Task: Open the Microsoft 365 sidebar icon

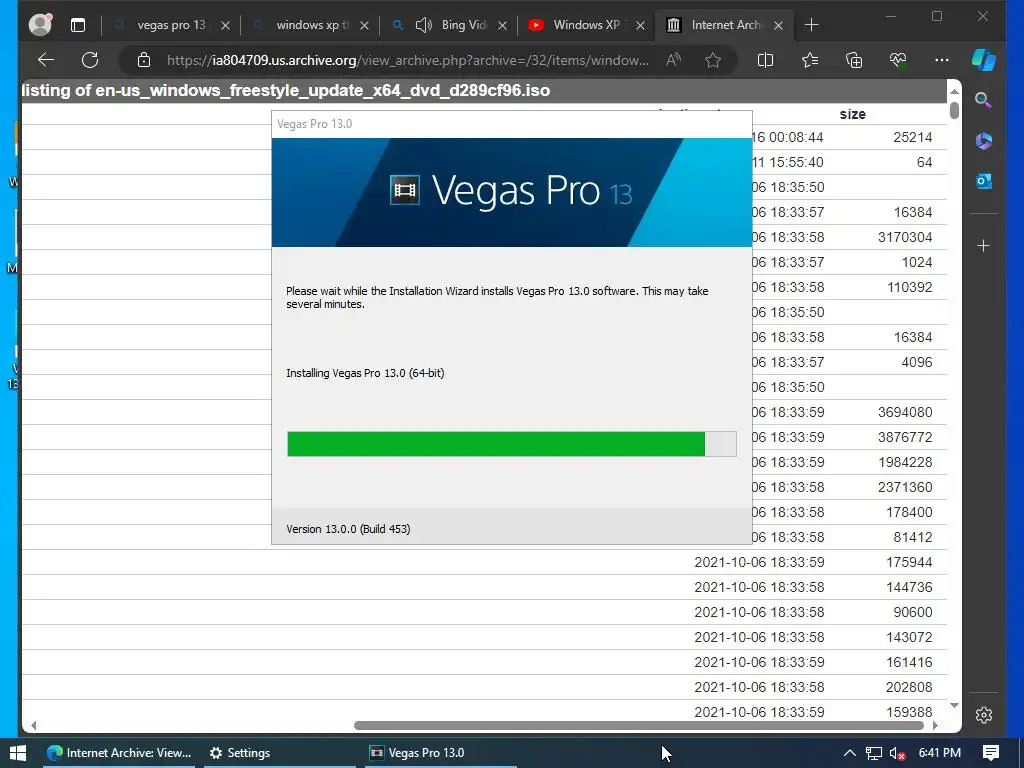Action: pyautogui.click(x=984, y=140)
